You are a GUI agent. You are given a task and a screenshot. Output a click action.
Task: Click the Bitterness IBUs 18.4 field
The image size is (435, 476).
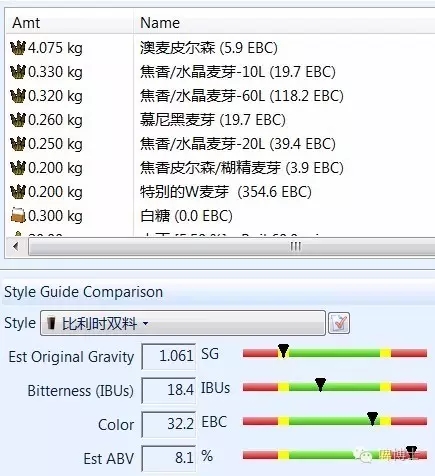click(x=169, y=390)
